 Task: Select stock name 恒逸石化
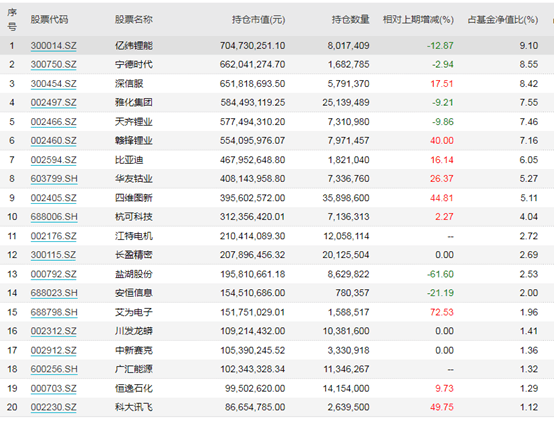coord(134,389)
